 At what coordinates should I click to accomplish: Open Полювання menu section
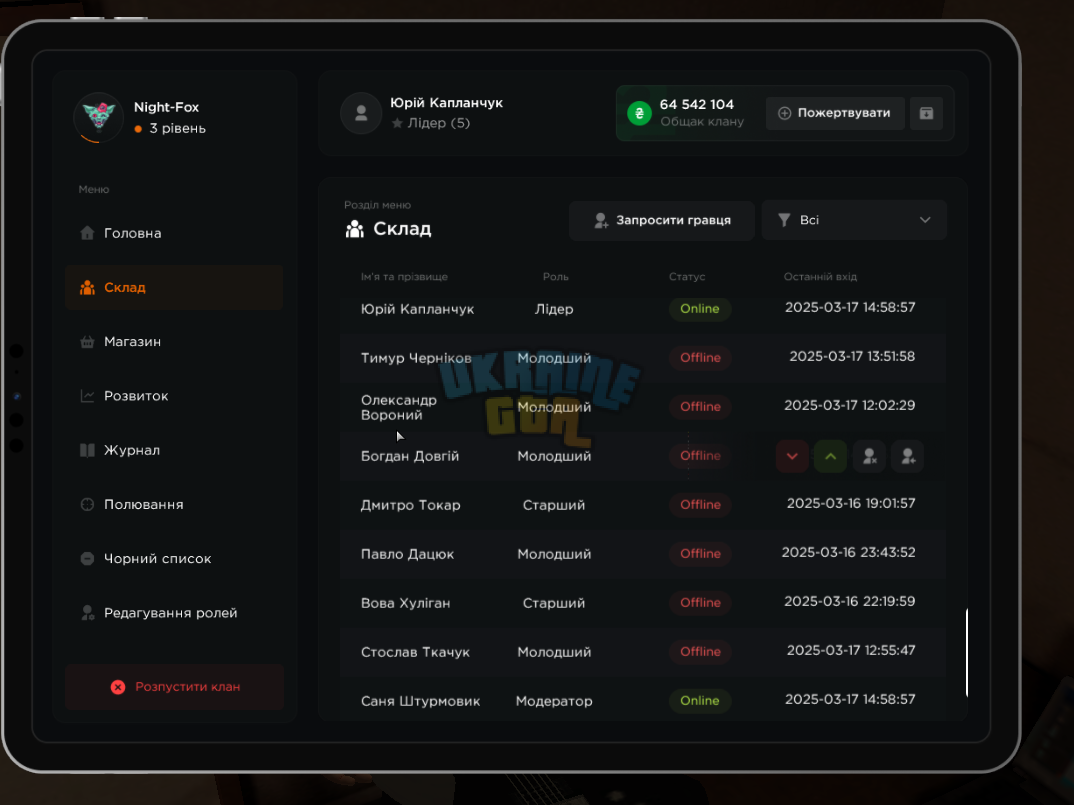174,504
